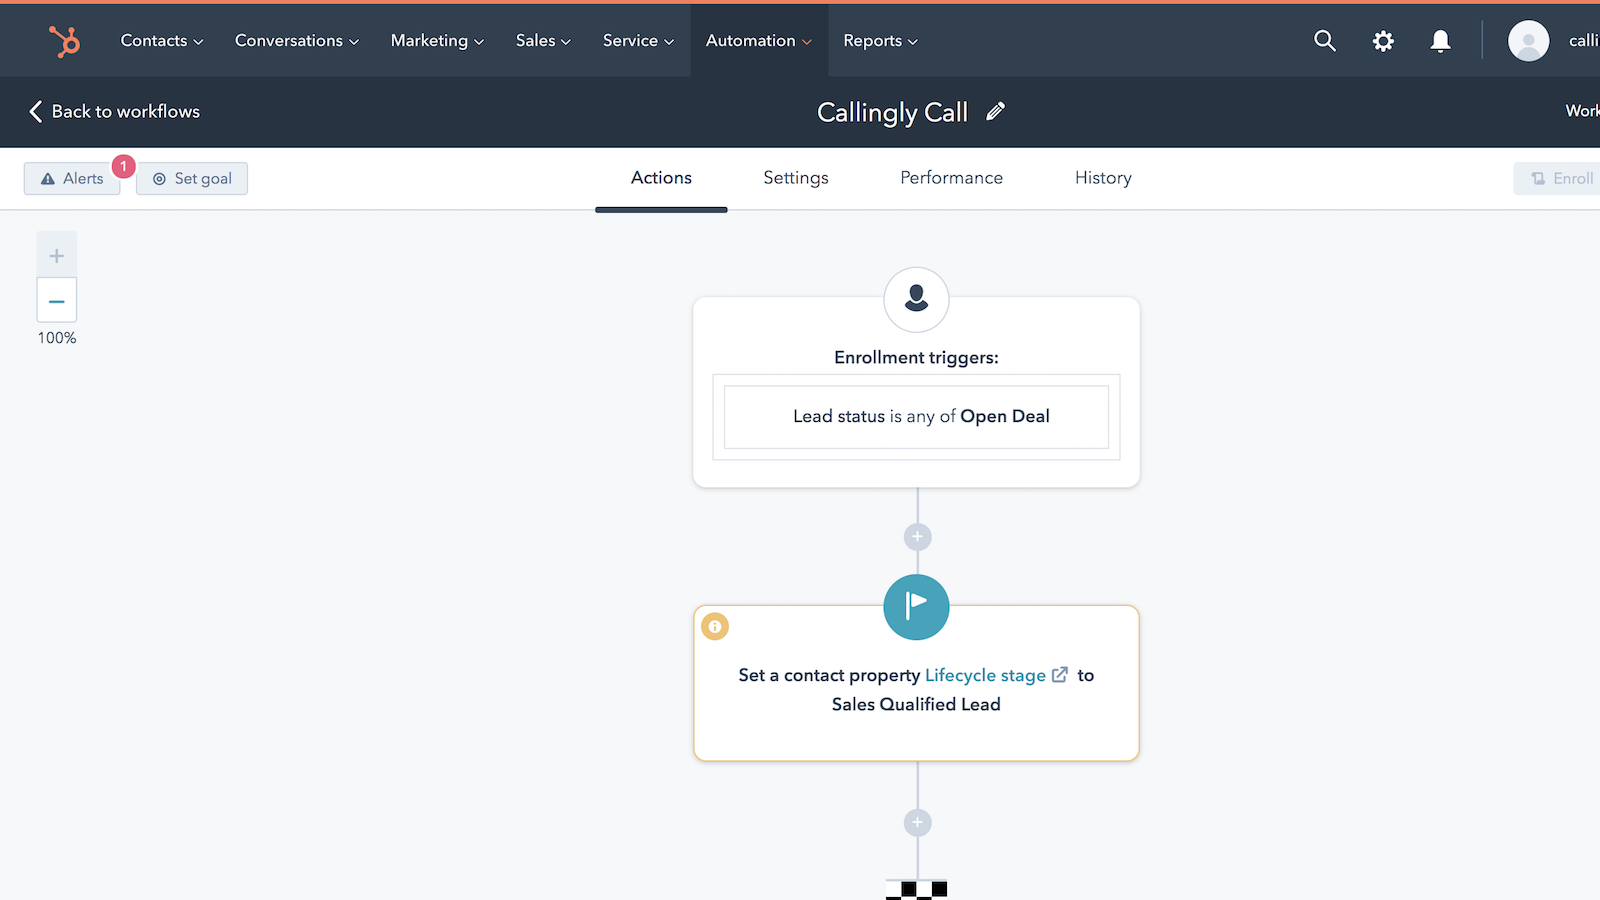Open Lifecycle stage via external link icon
1600x900 pixels.
1059,675
